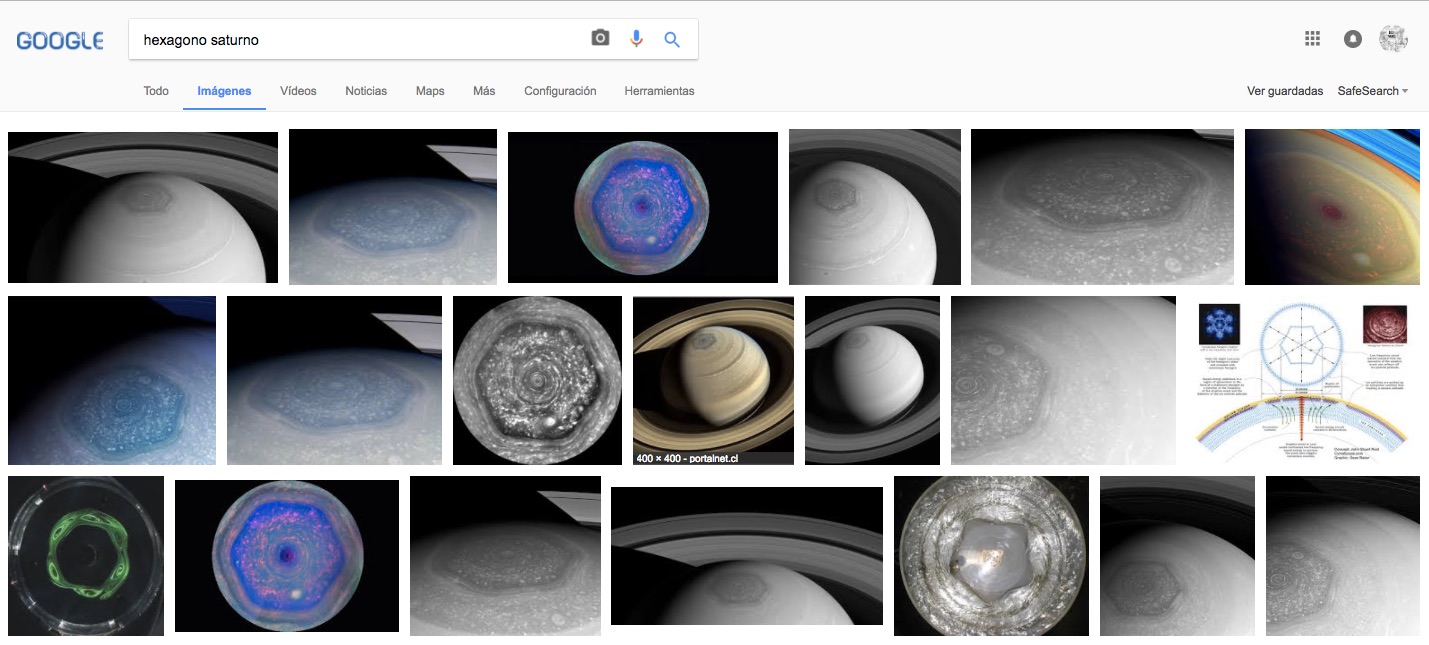Switch to the Vídeos tab
The height and width of the screenshot is (645, 1429).
(298, 91)
